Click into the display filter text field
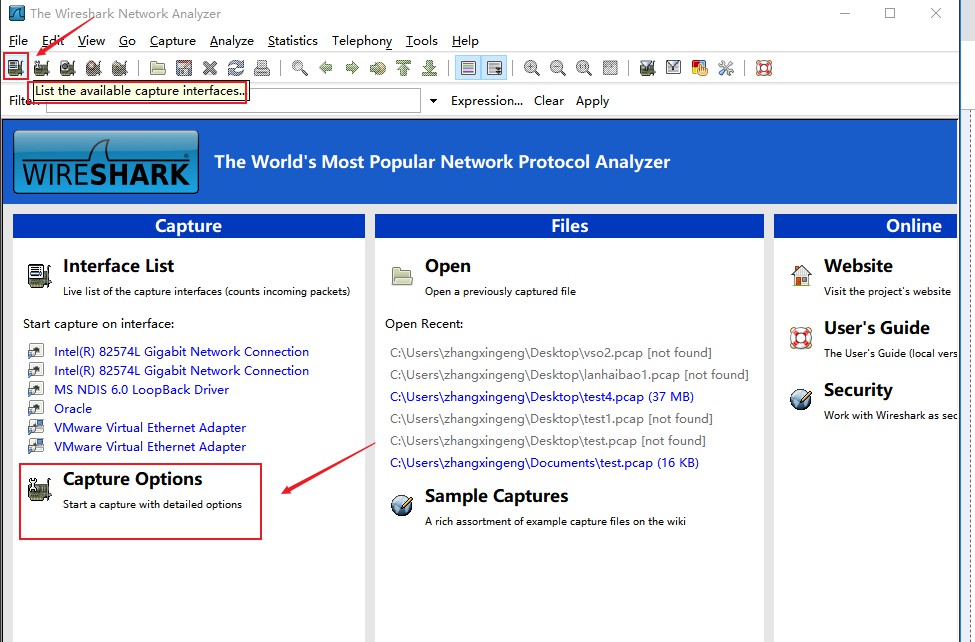 234,101
